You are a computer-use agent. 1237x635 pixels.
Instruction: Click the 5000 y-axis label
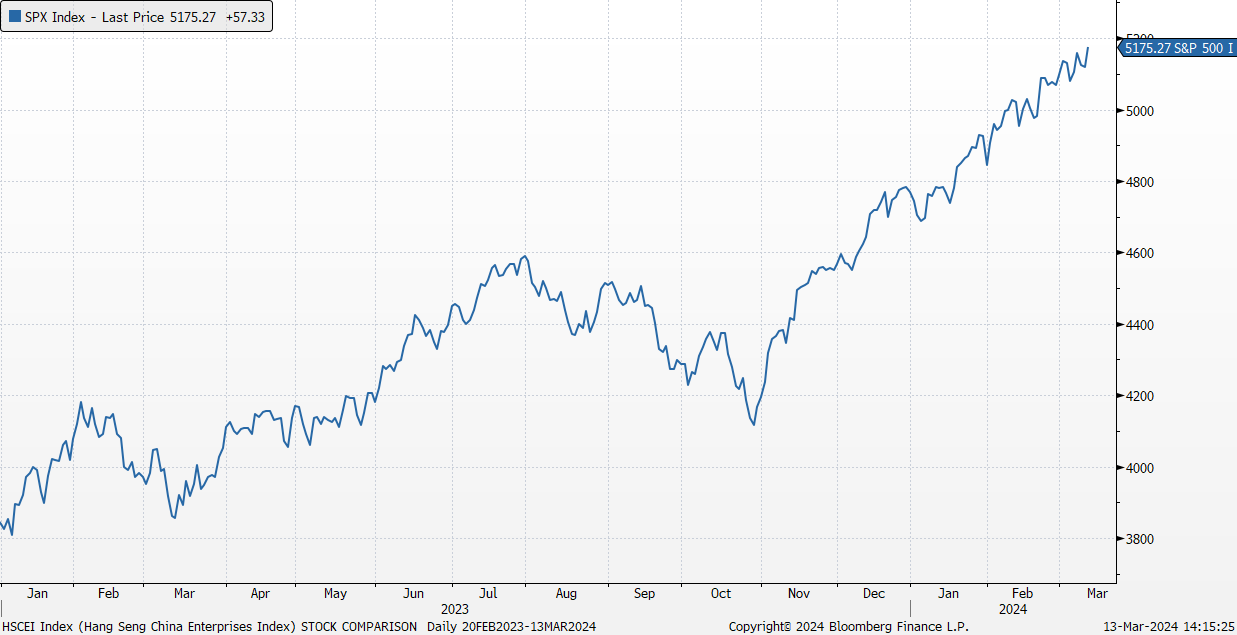point(1139,111)
